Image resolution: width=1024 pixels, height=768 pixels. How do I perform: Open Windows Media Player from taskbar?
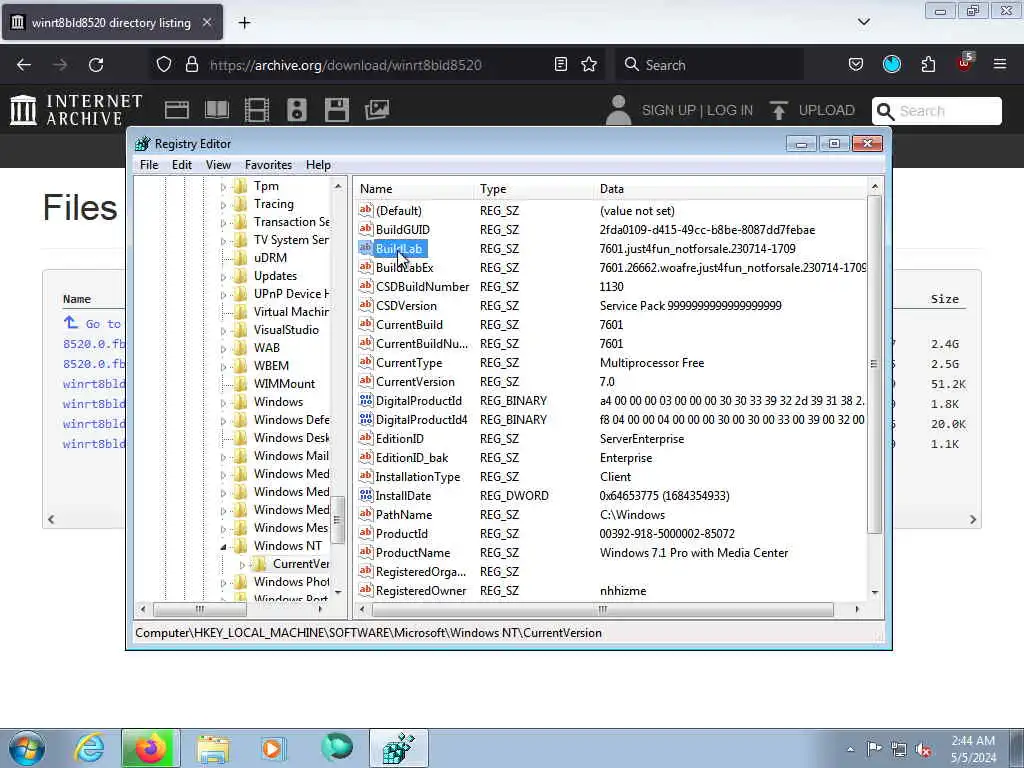[x=272, y=748]
